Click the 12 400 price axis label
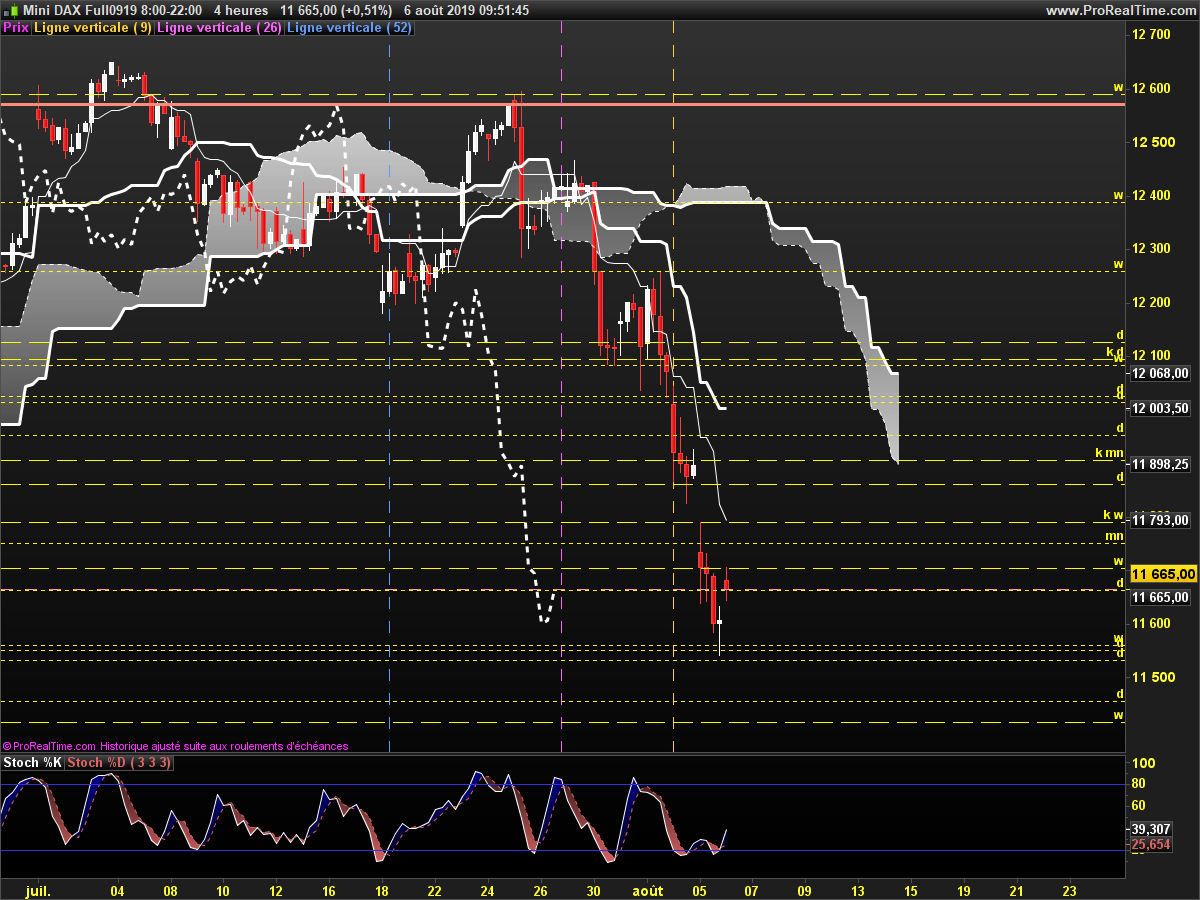Screen dimensions: 1200x900 1150,195
